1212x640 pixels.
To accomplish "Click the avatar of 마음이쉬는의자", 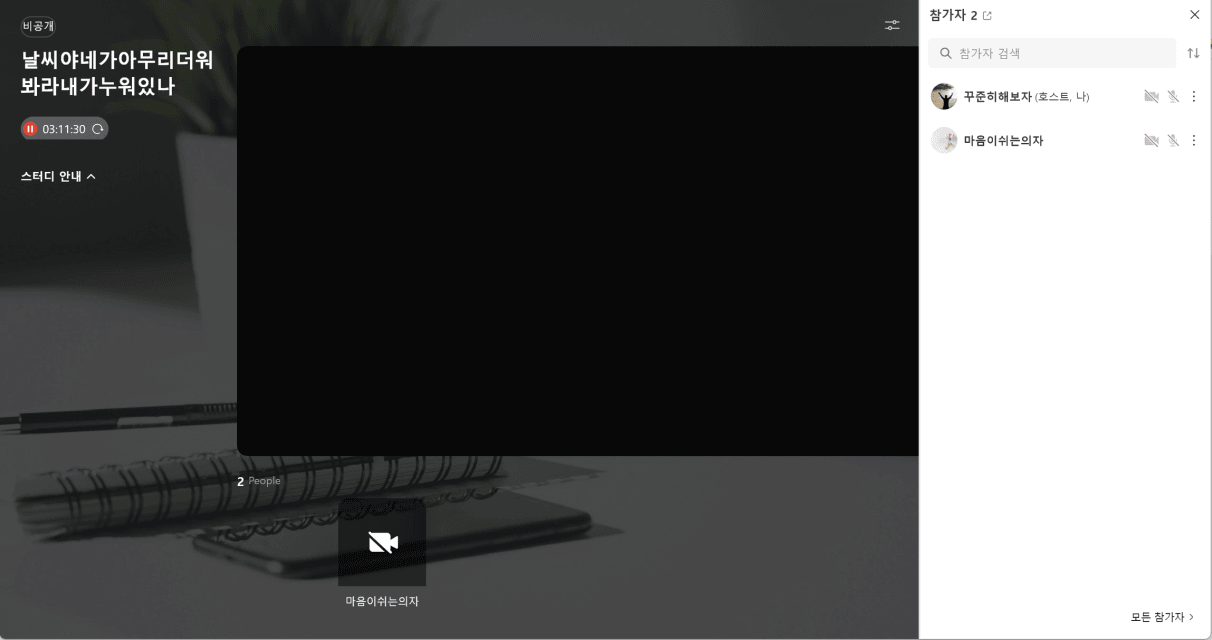I will [944, 140].
